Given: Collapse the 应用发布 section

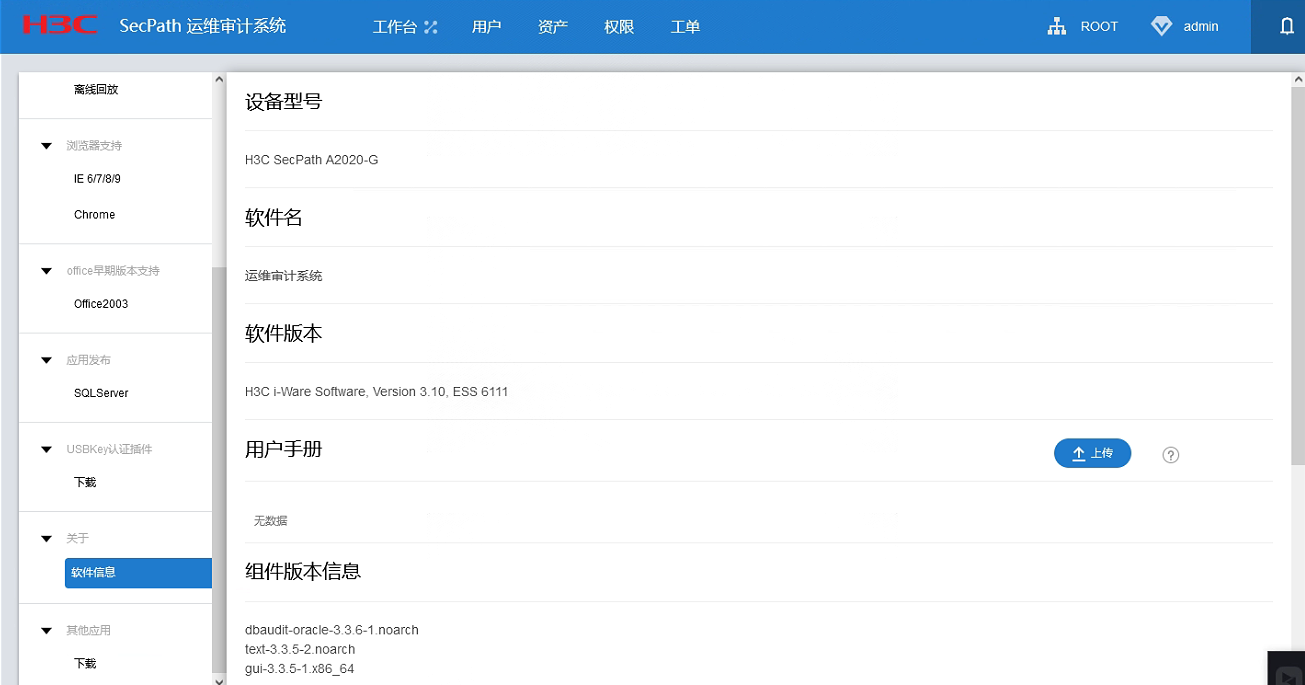Looking at the screenshot, I should [x=46, y=360].
